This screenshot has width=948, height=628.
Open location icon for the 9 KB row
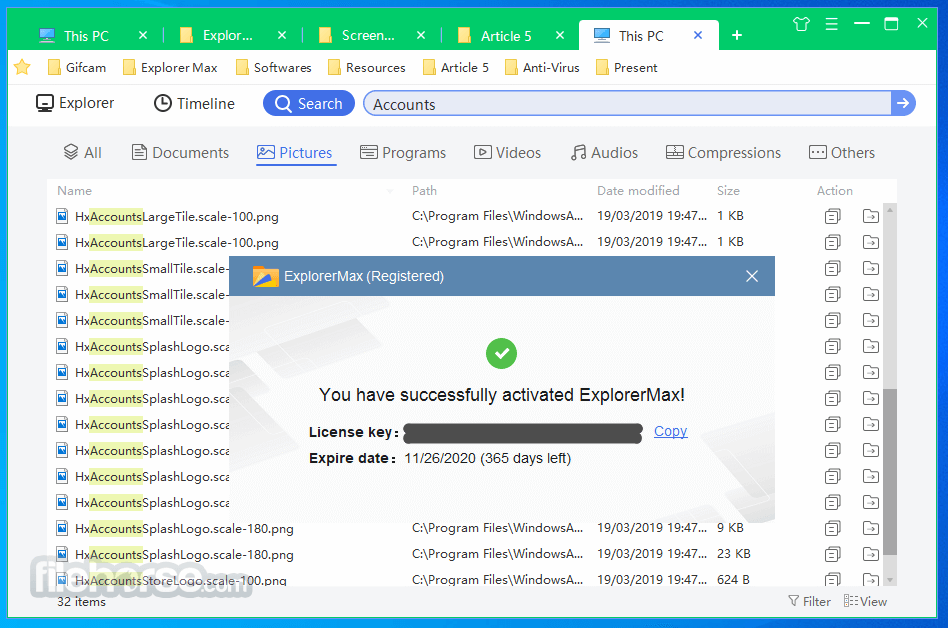point(871,528)
